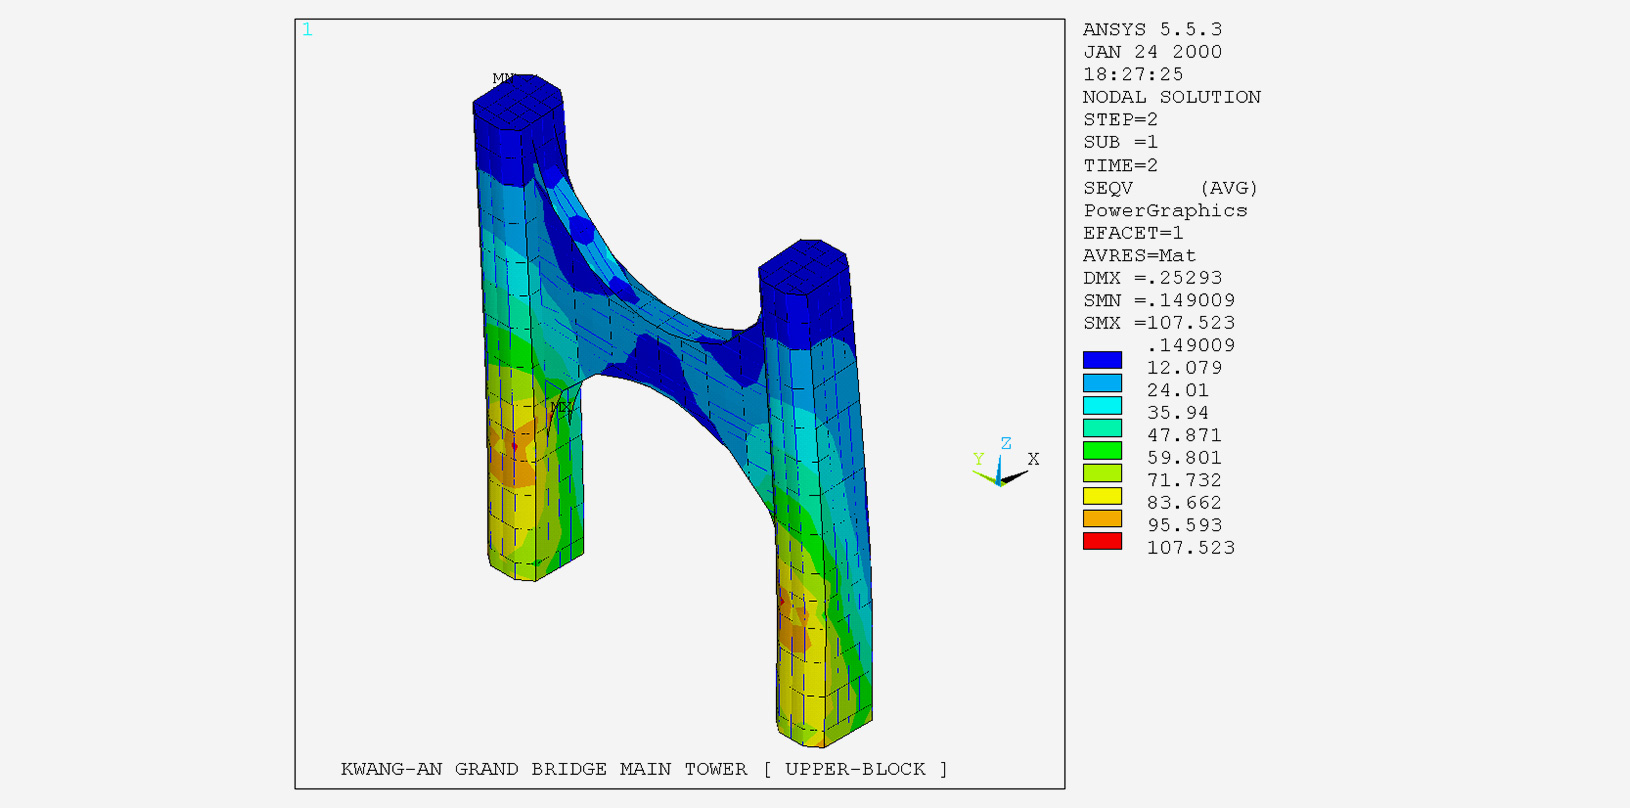
Task: Click the 18:27:25 time text
Action: 1133,75
